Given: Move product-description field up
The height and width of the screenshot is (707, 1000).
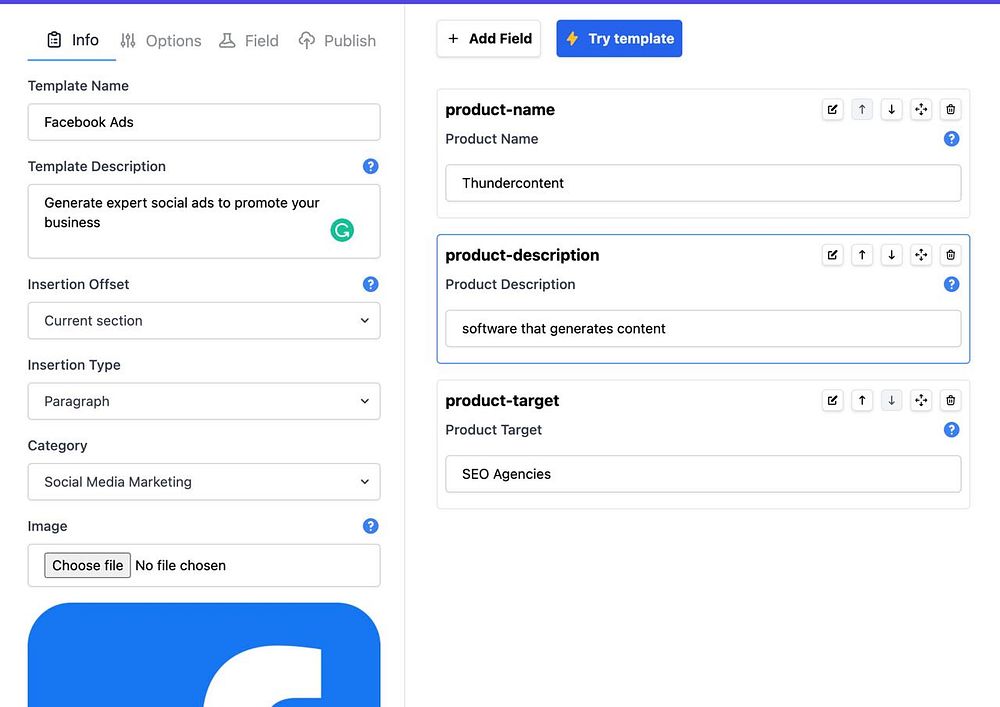Looking at the screenshot, I should [x=862, y=255].
